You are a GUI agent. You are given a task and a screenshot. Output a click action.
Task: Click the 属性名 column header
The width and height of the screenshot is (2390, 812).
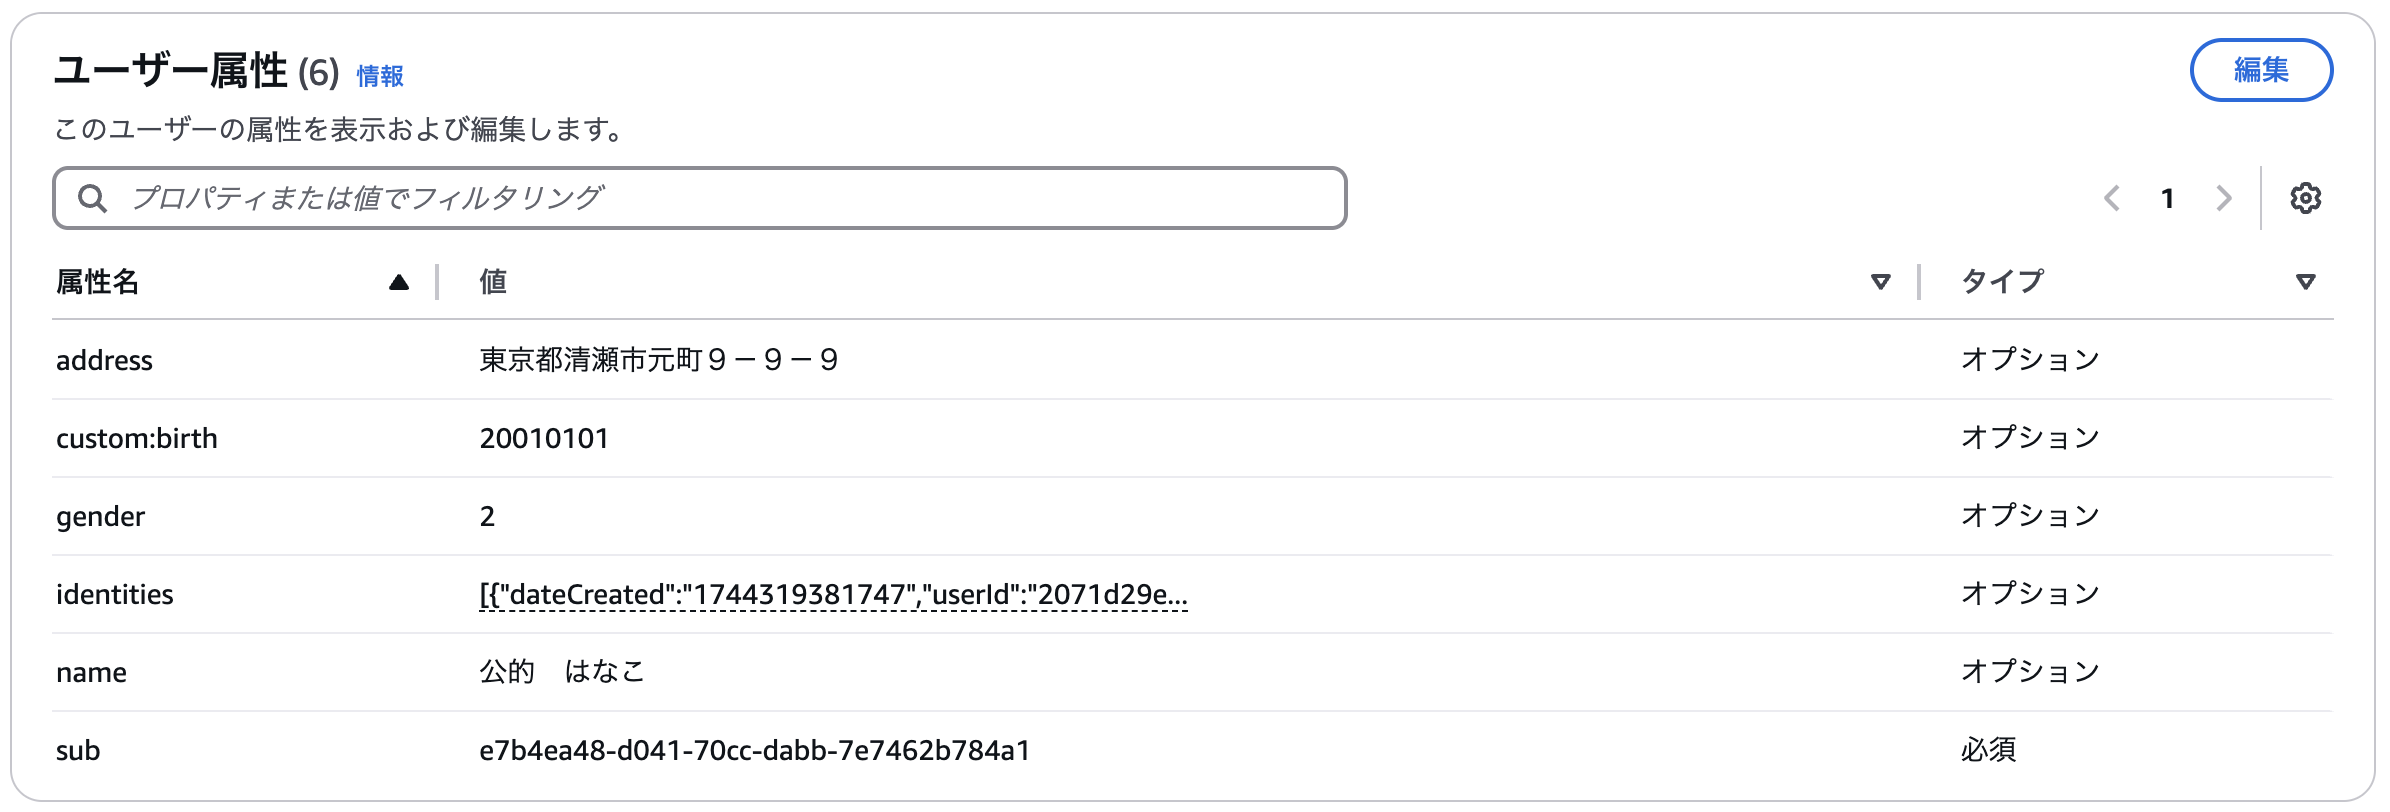pos(97,282)
